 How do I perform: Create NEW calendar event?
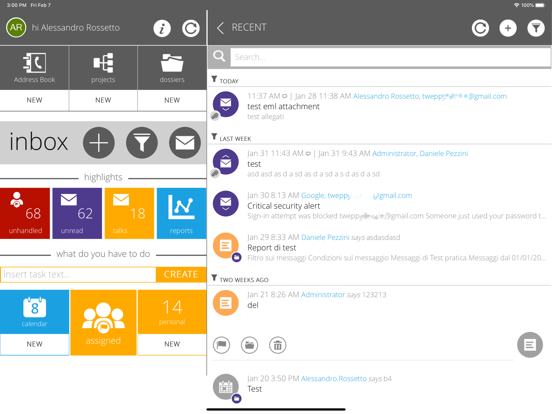click(x=34, y=344)
